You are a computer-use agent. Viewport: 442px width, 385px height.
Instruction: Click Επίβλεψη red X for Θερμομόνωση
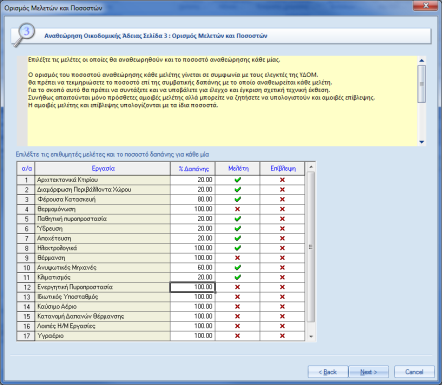click(282, 209)
